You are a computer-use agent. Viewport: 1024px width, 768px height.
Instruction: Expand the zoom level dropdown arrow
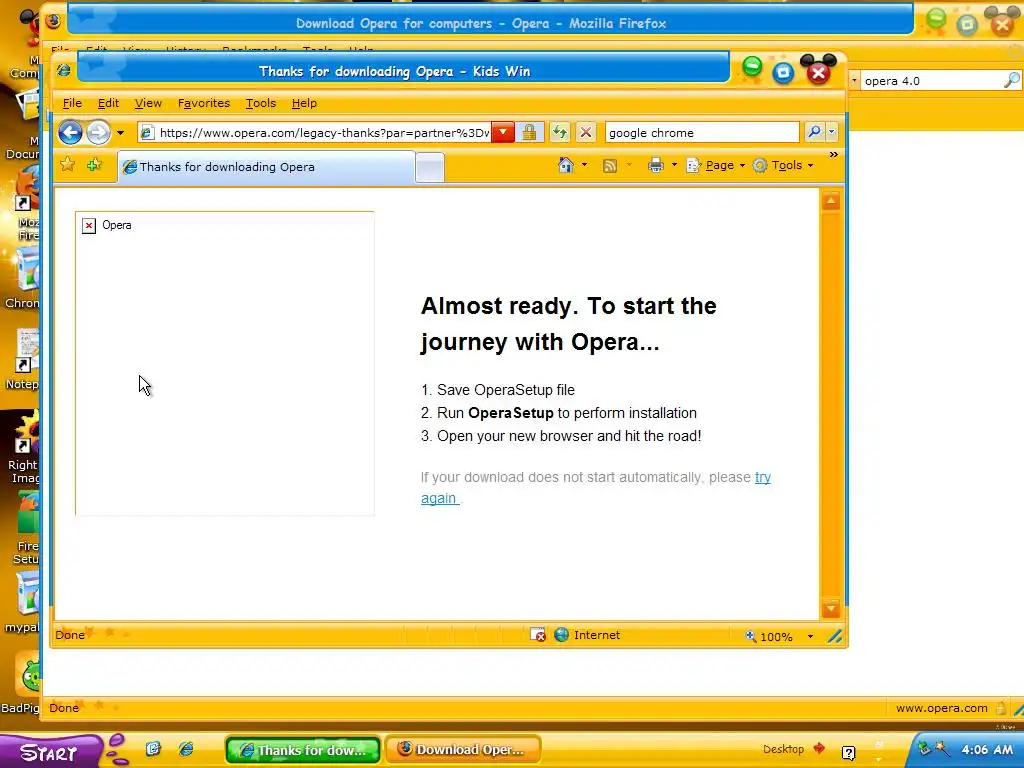(x=810, y=636)
